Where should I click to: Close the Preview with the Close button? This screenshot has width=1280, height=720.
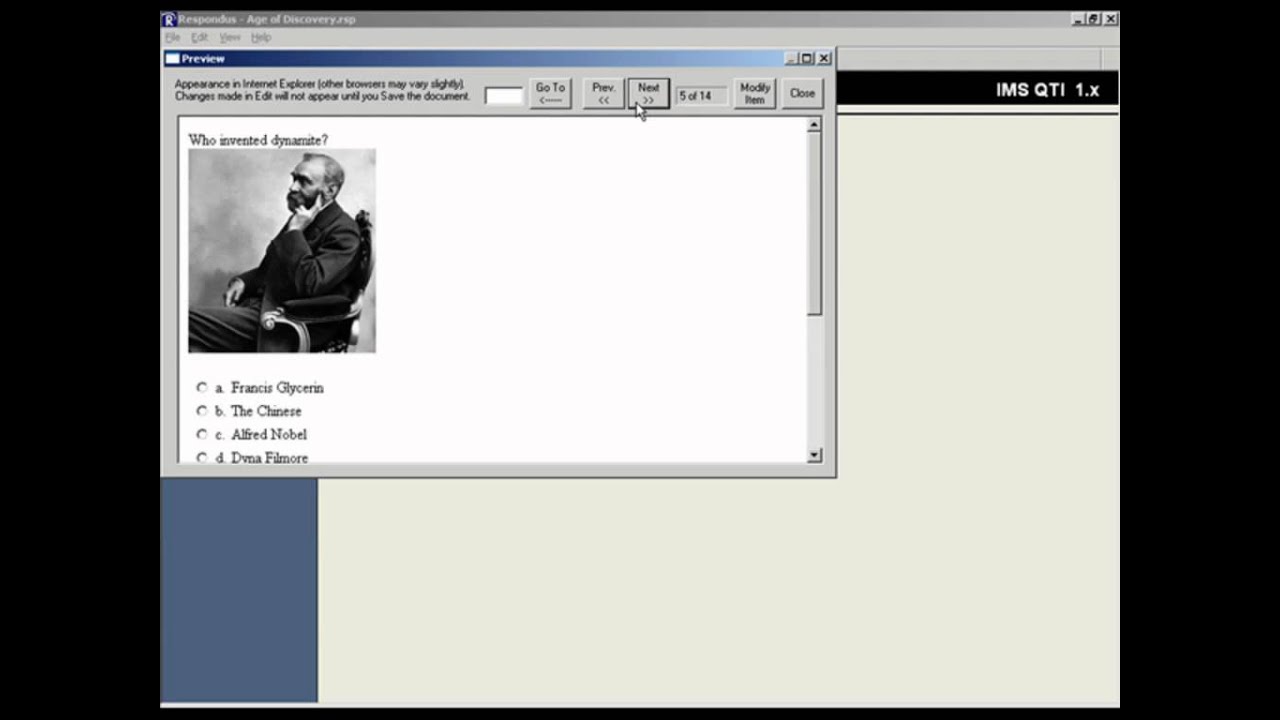click(802, 94)
